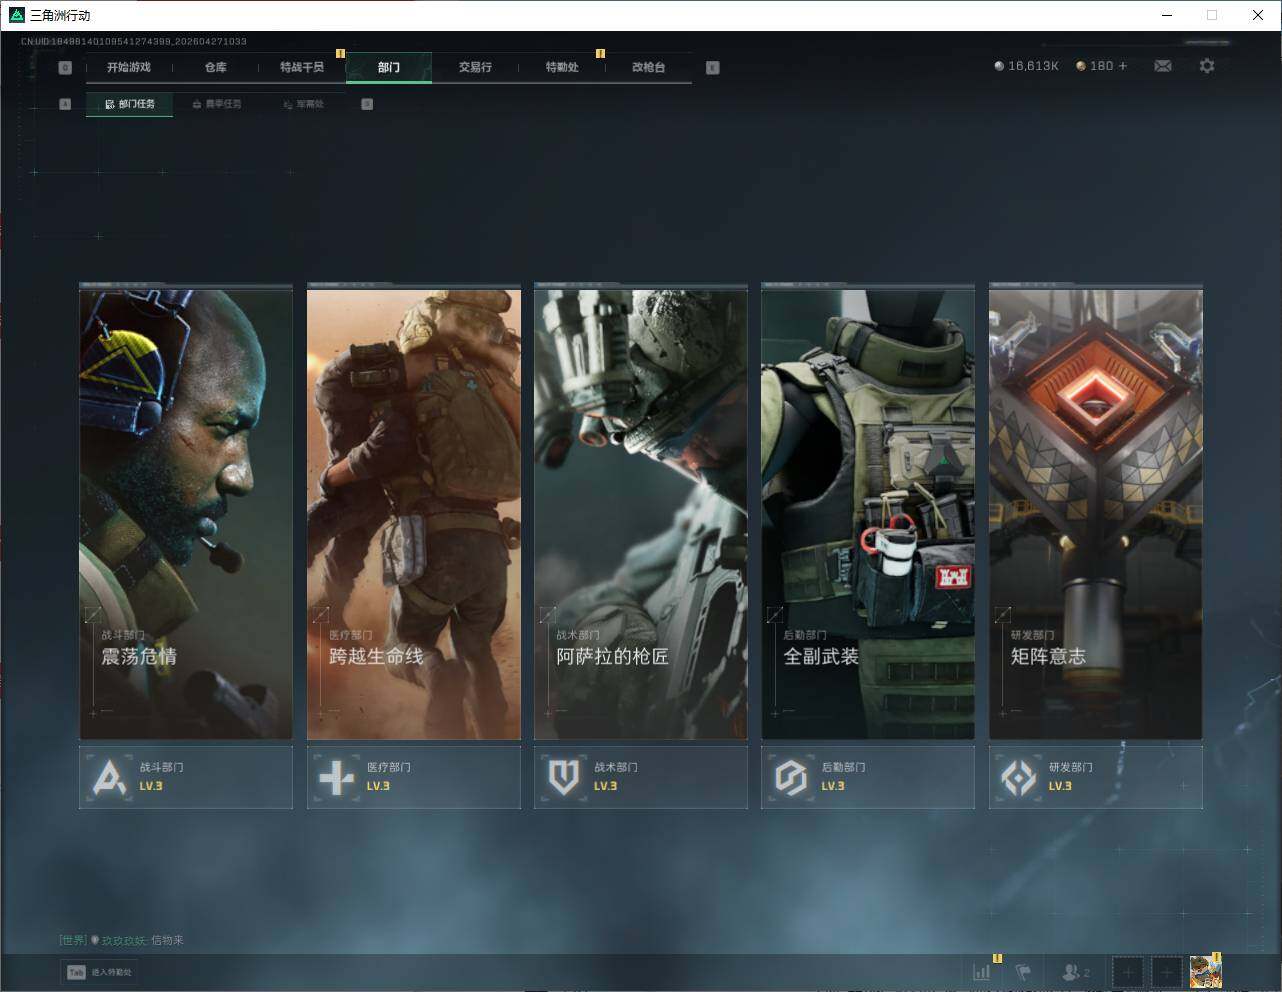Click the first empty squad plus slot
1282x992 pixels.
pyautogui.click(x=1127, y=972)
